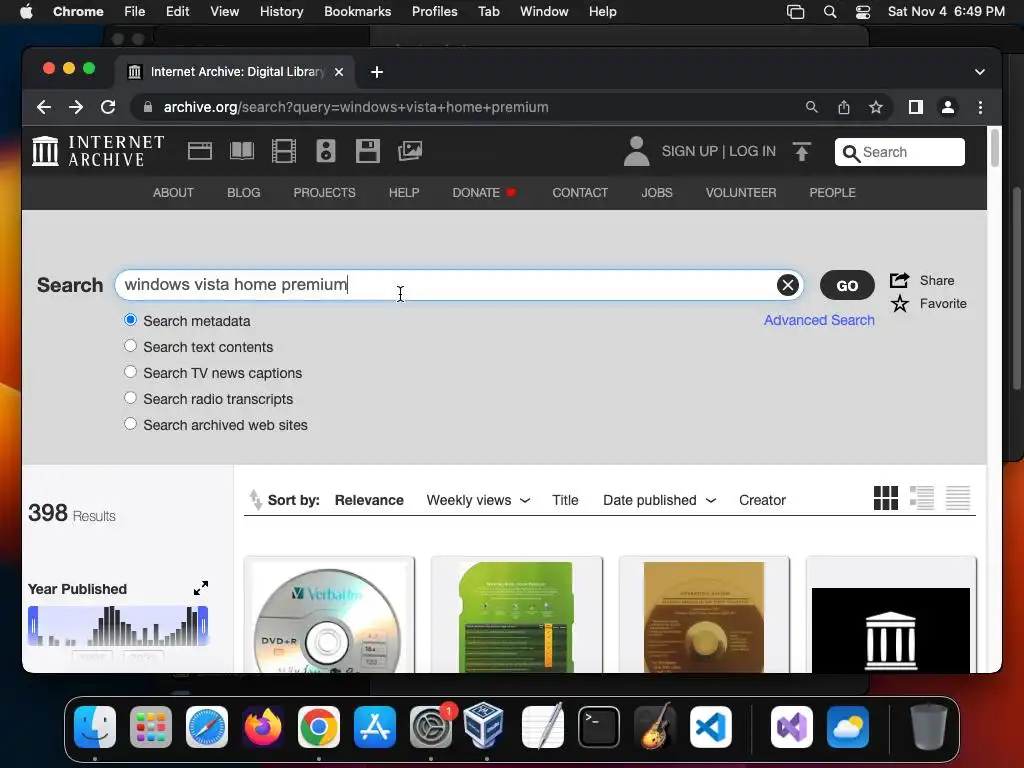Screen dimensions: 1024x768
Task: Open the Profiles menu
Action: coord(434,12)
